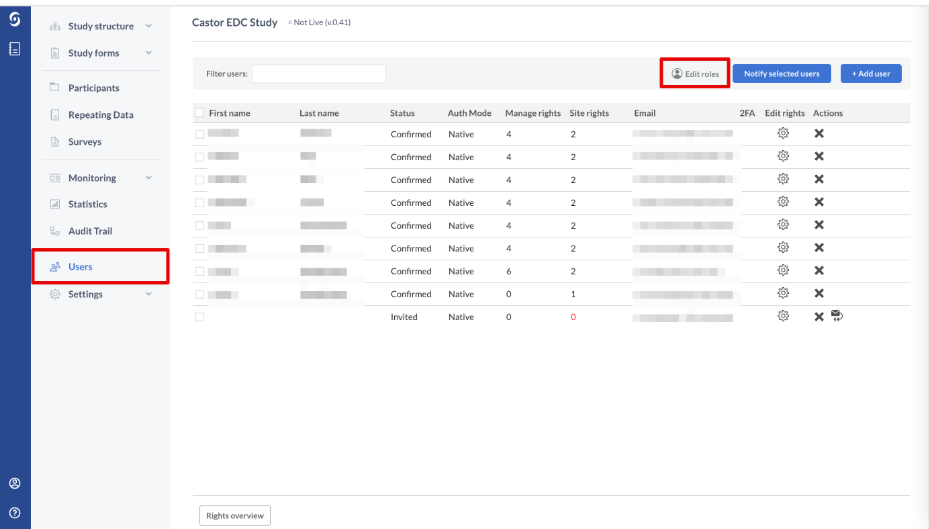929x529 pixels.
Task: Focus the Filter users input field
Action: pos(319,73)
